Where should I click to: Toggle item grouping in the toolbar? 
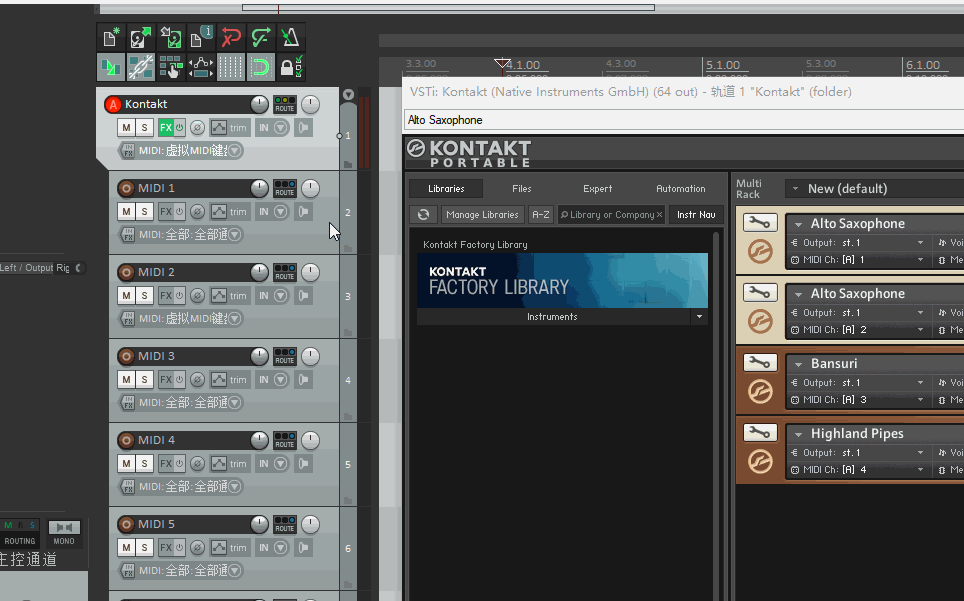coord(141,67)
